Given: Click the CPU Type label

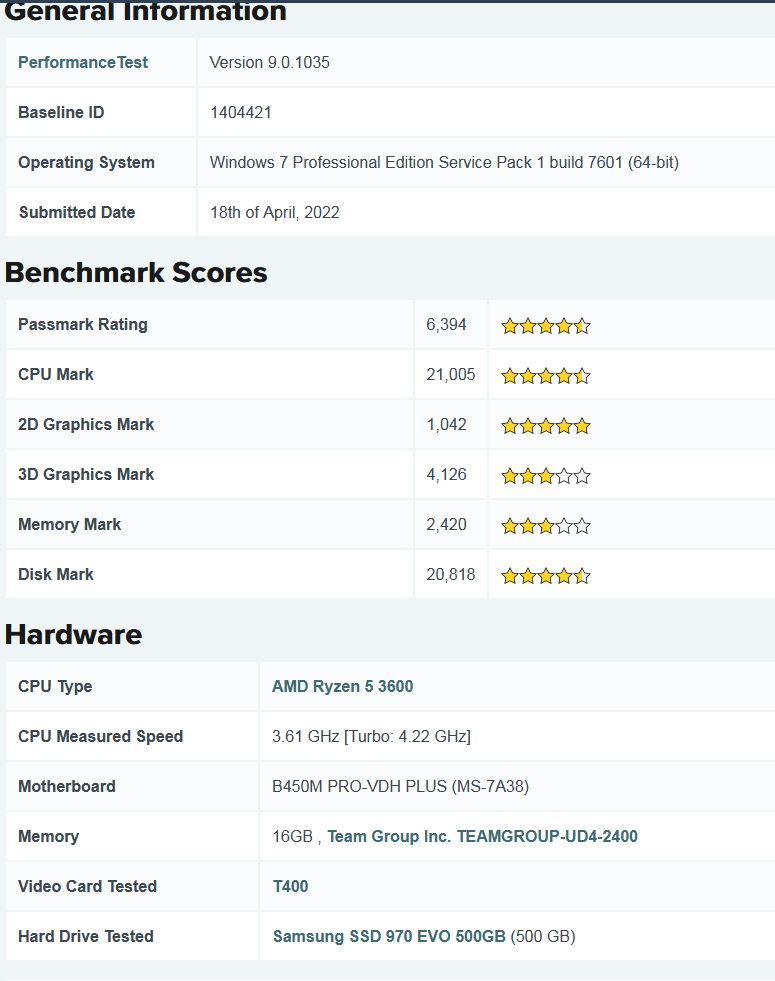Looking at the screenshot, I should coord(55,687).
